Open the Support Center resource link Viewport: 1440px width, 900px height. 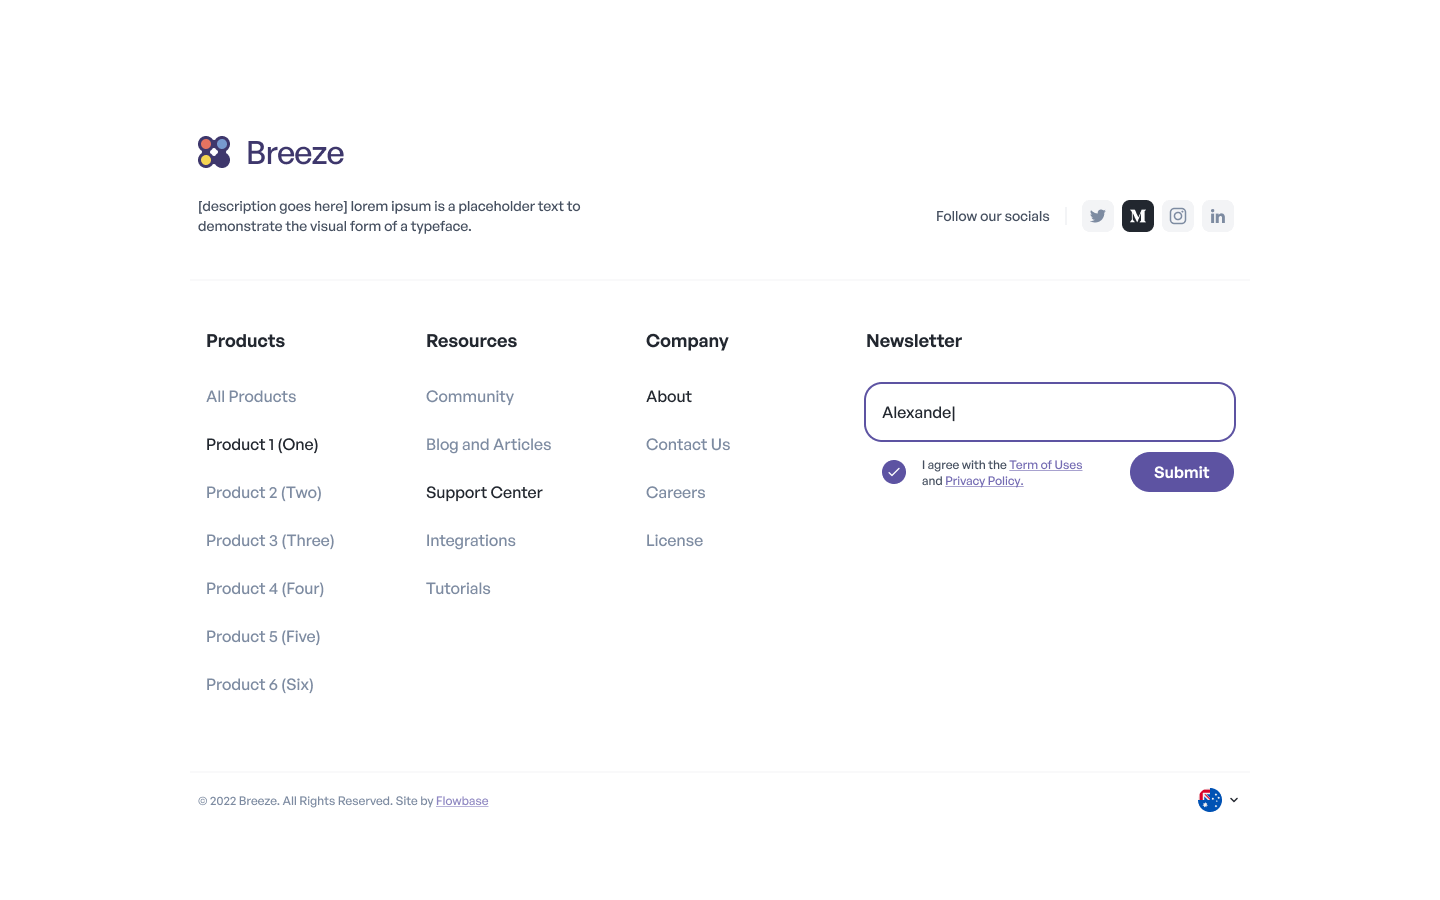[x=484, y=492]
